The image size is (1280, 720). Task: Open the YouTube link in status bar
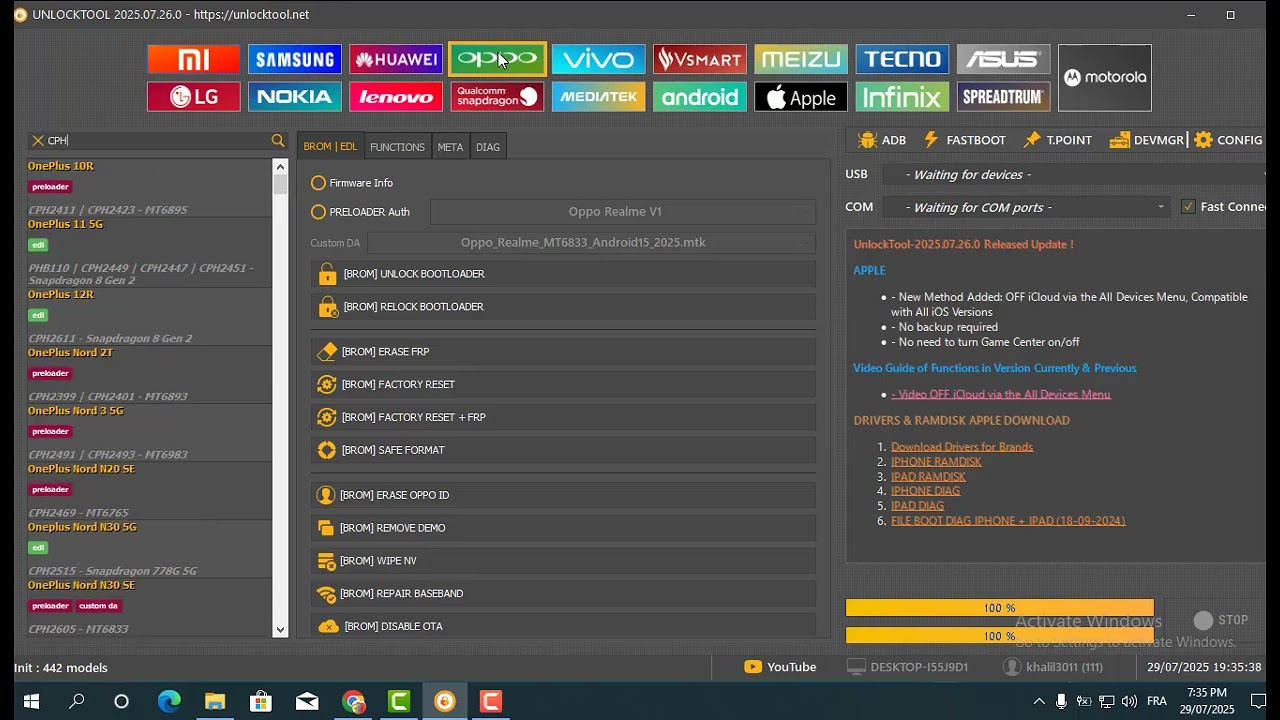(780, 667)
